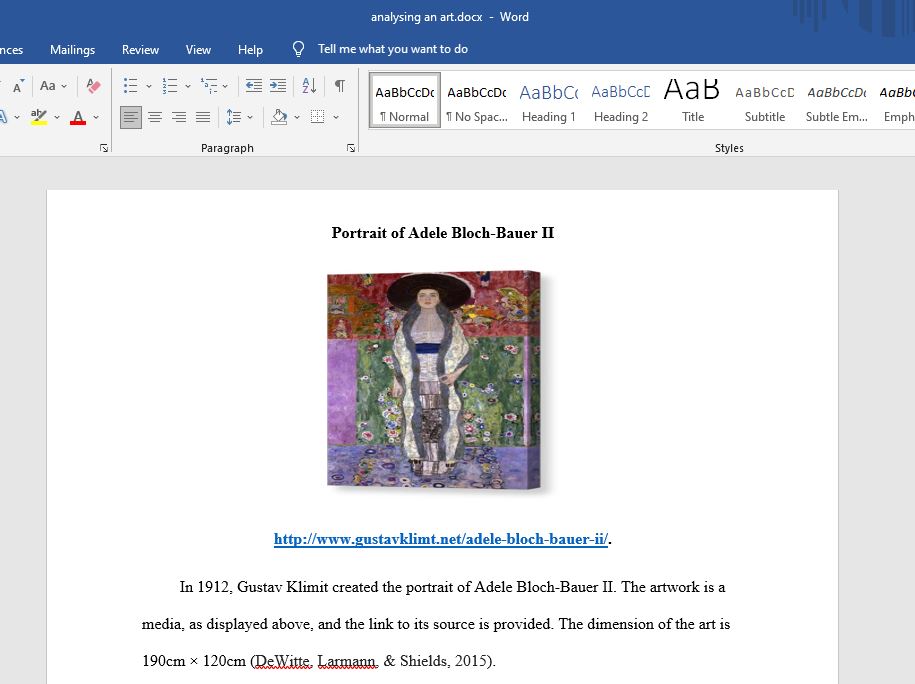
Task: Click the text 'In 1912, Gustav Klimit'
Action: click(x=254, y=587)
